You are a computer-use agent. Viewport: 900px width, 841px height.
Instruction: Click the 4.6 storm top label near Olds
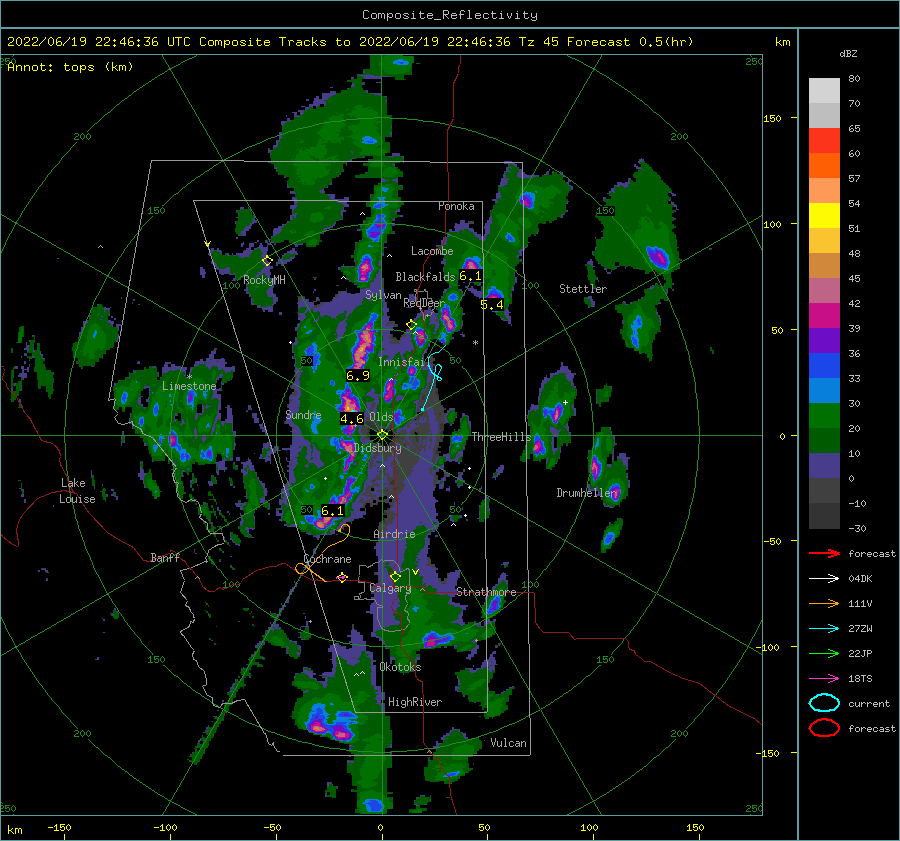coord(351,418)
